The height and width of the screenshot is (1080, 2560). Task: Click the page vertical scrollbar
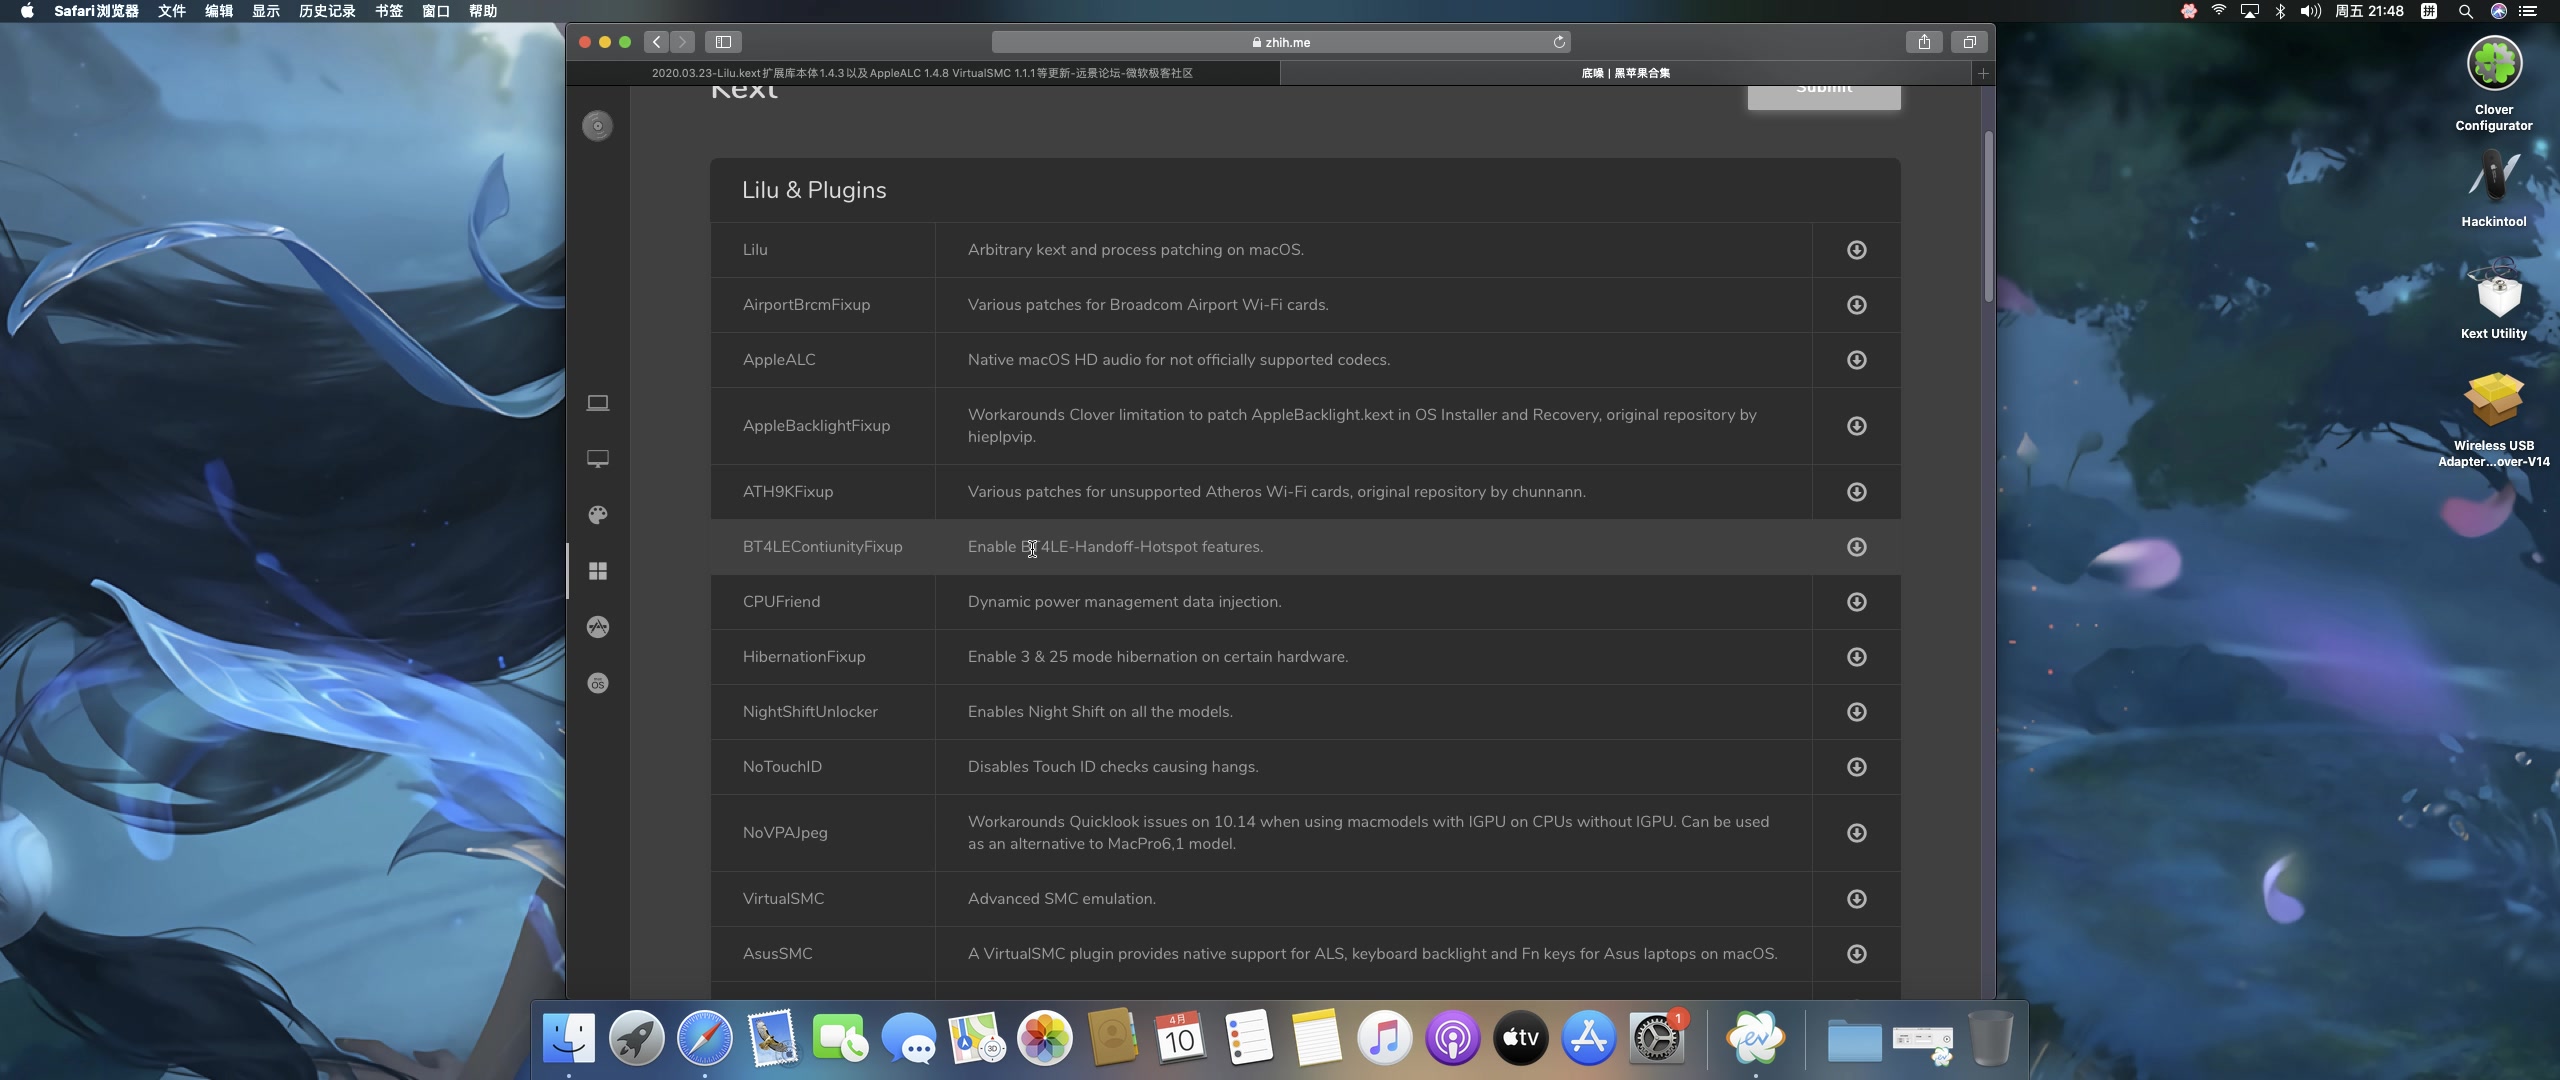pos(1989,216)
